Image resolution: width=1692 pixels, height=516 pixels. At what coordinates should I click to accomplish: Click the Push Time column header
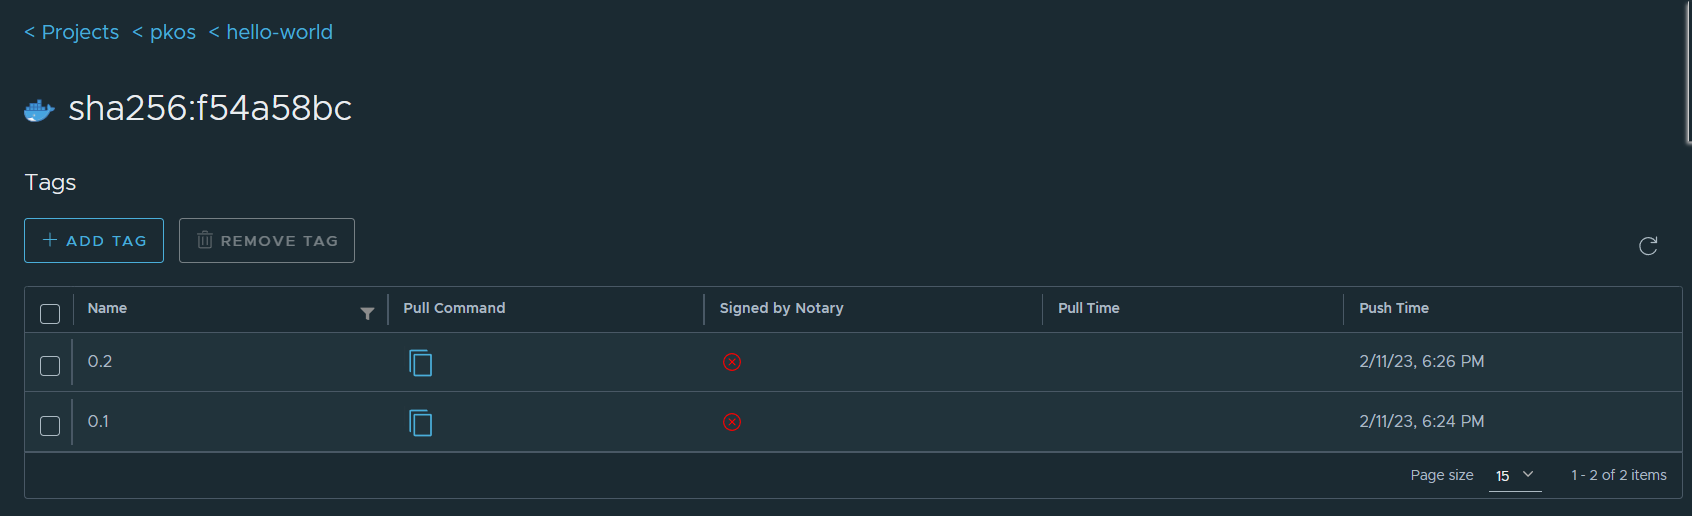[x=1393, y=308]
